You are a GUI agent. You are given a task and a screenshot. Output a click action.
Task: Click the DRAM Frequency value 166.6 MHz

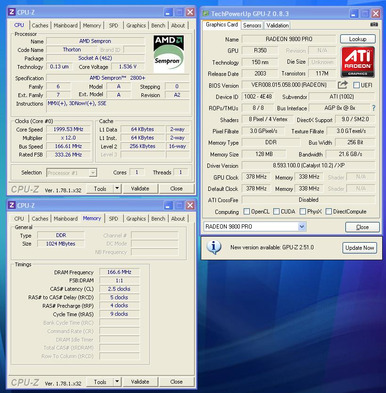coord(119,272)
